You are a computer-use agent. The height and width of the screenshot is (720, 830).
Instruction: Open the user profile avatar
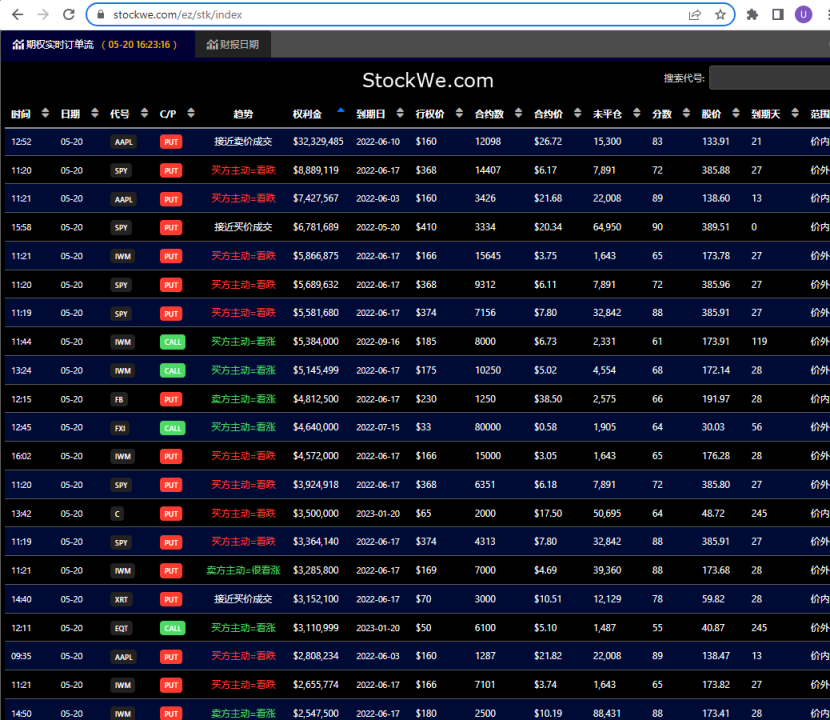pos(804,15)
